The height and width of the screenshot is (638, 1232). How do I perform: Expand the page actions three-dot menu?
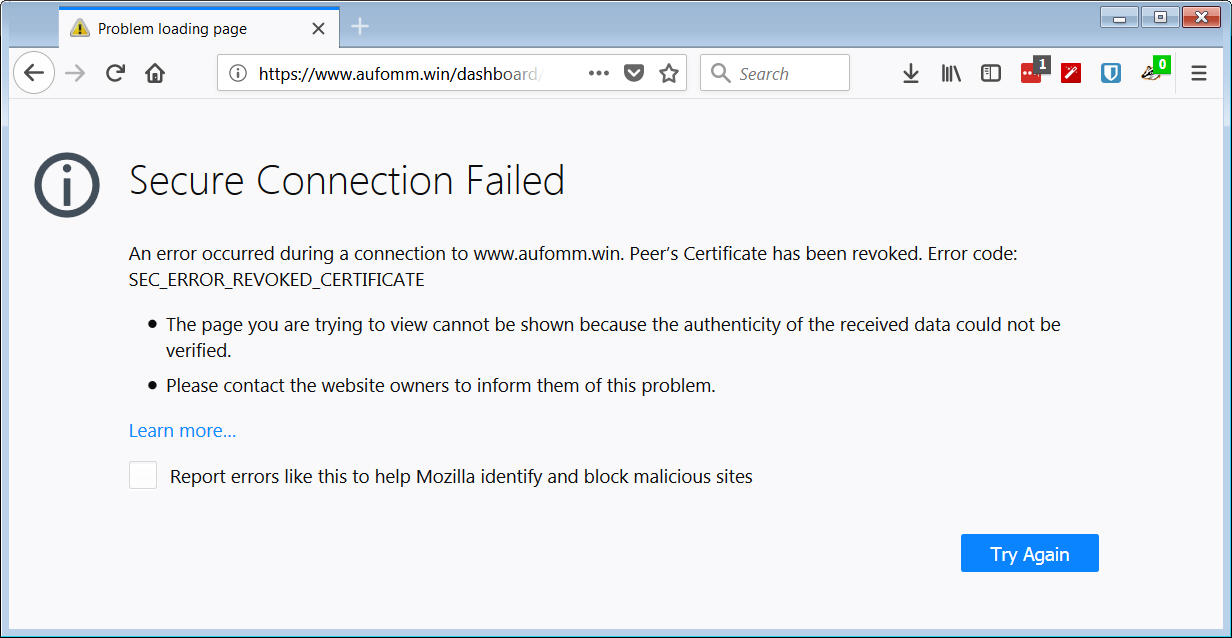(598, 73)
